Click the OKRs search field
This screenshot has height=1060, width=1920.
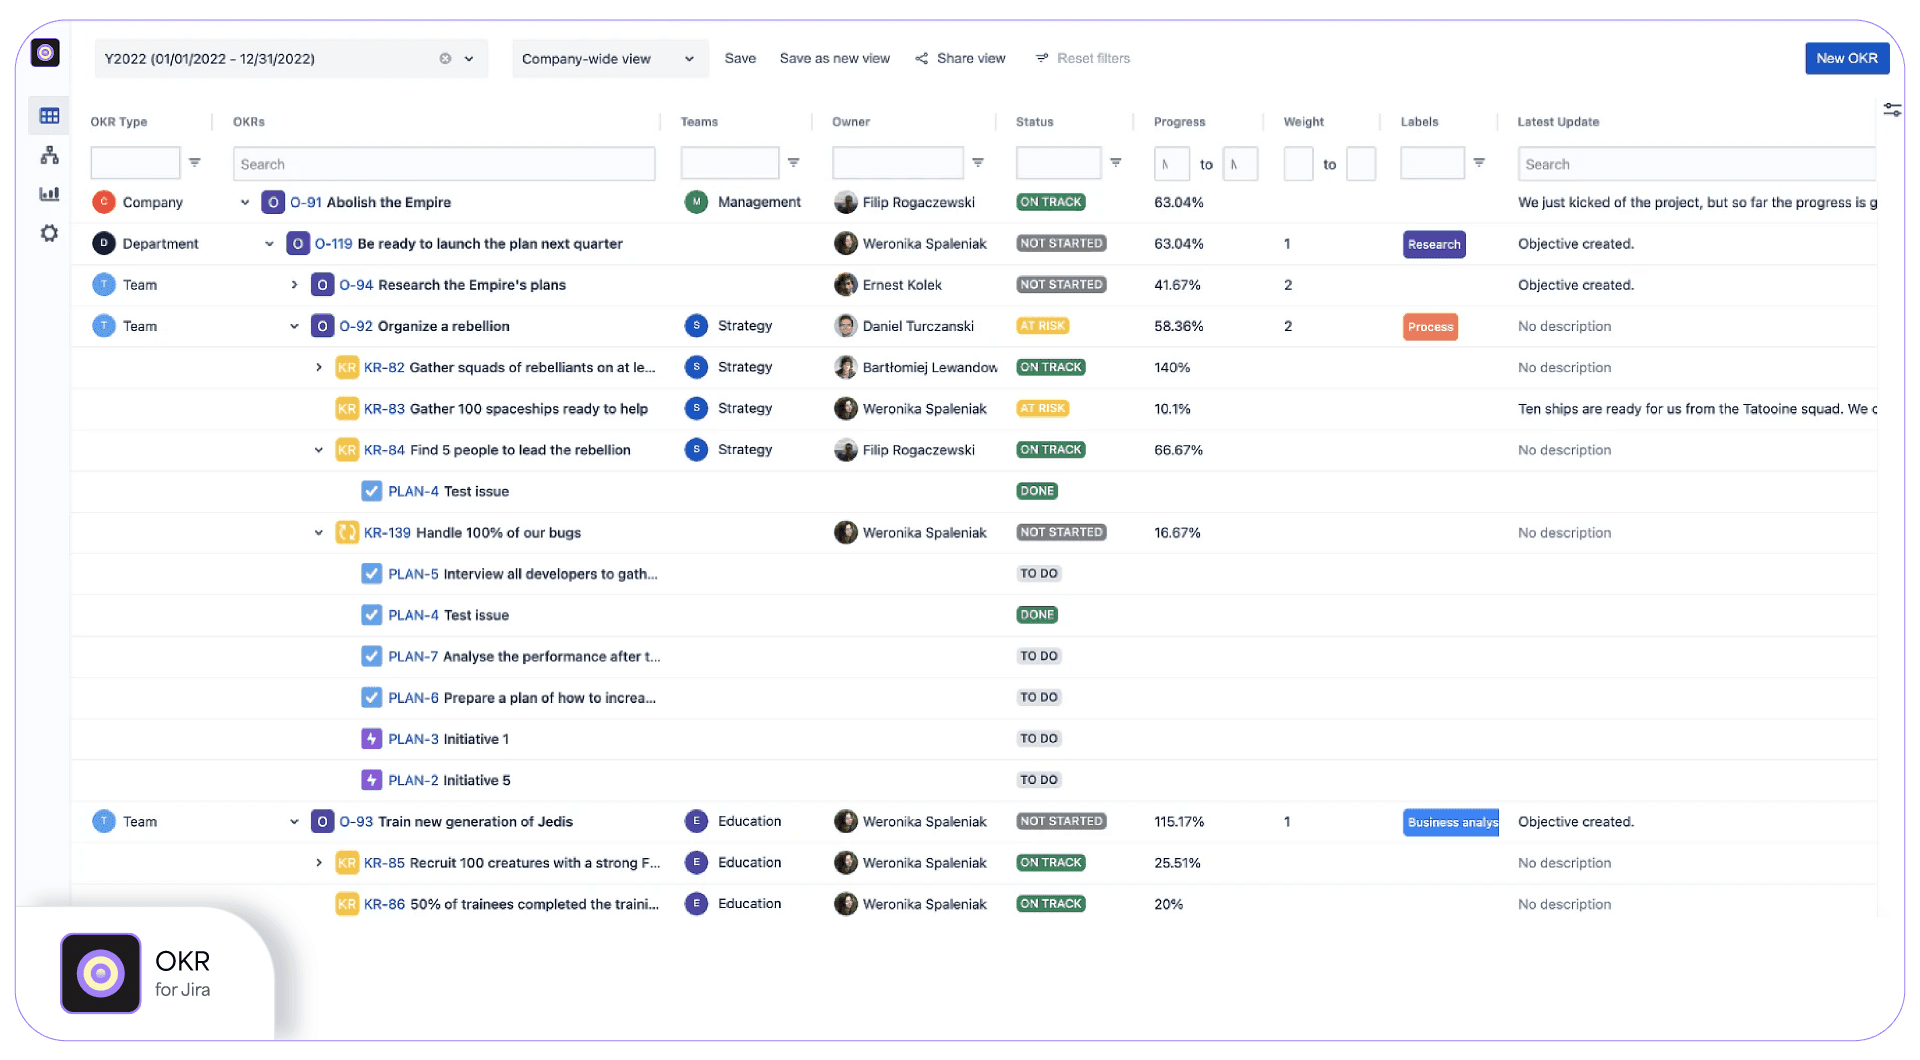point(444,164)
